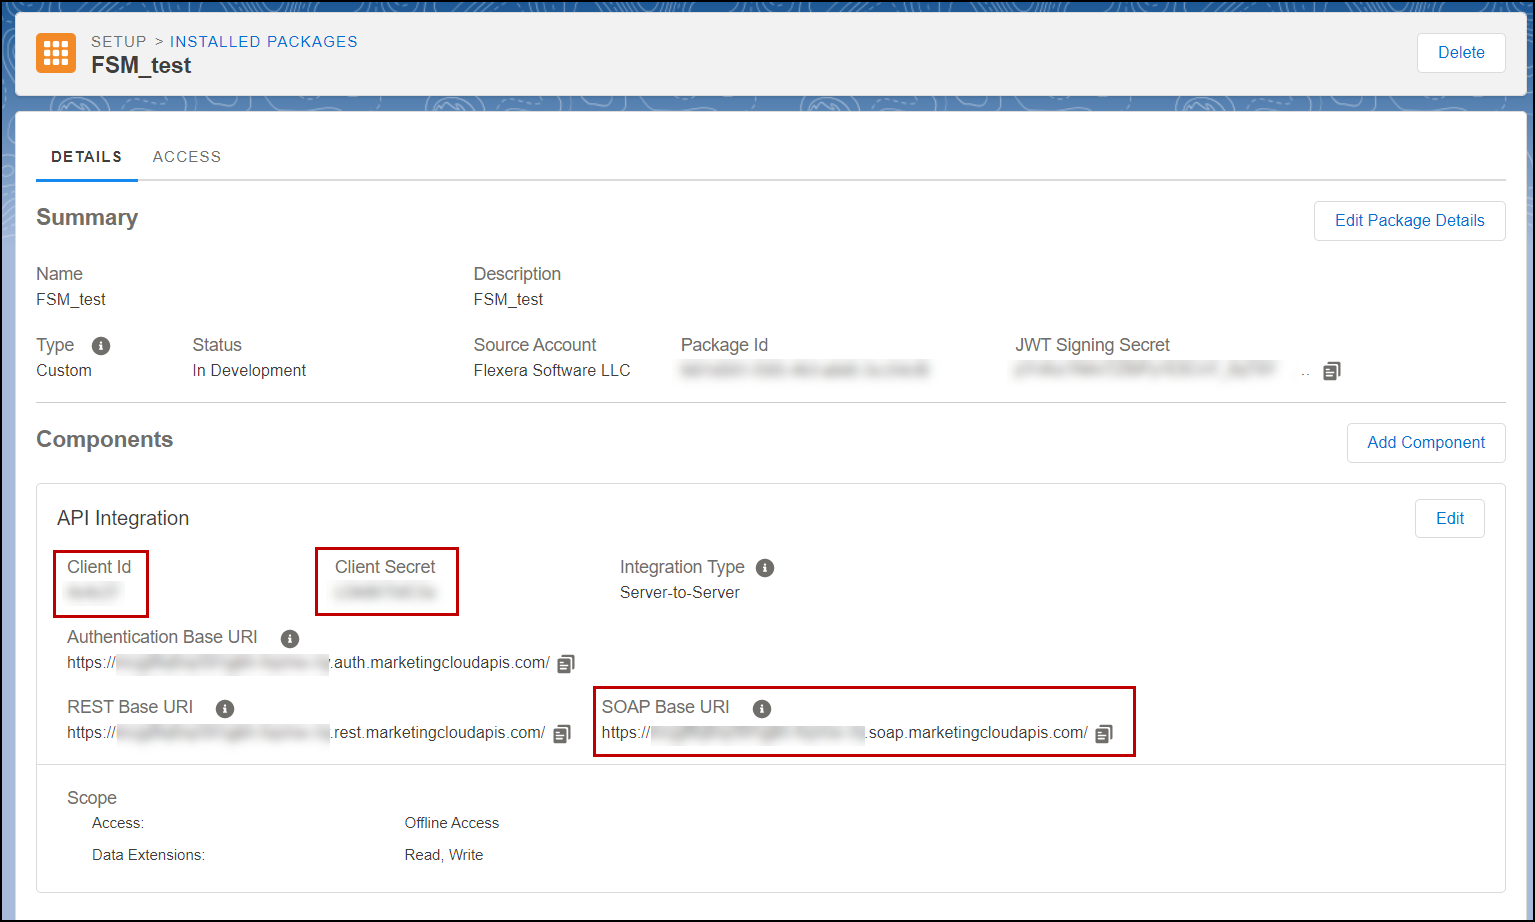The width and height of the screenshot is (1535, 922).
Task: Click the SOAP Base URI info icon
Action: 762,709
